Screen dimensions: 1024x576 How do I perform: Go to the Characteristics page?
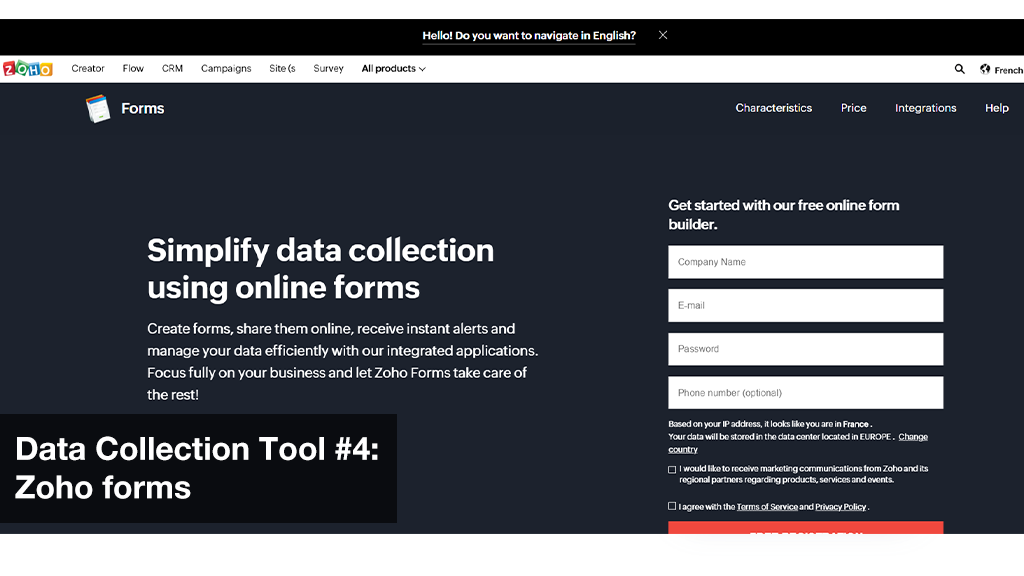click(774, 108)
